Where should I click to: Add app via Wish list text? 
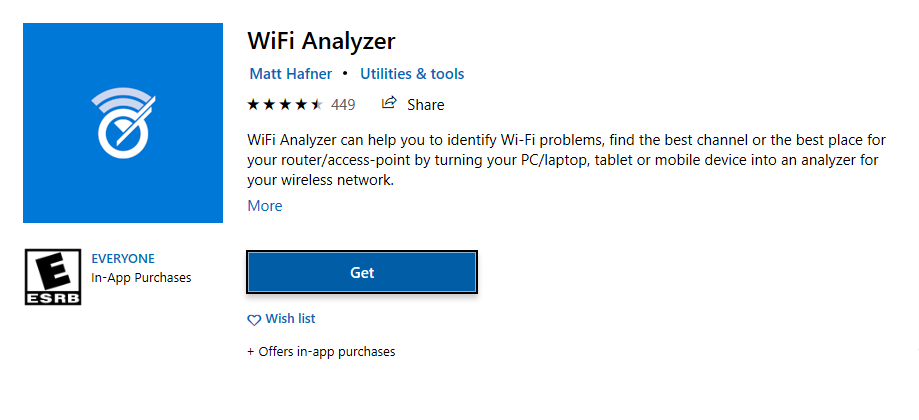(x=290, y=319)
